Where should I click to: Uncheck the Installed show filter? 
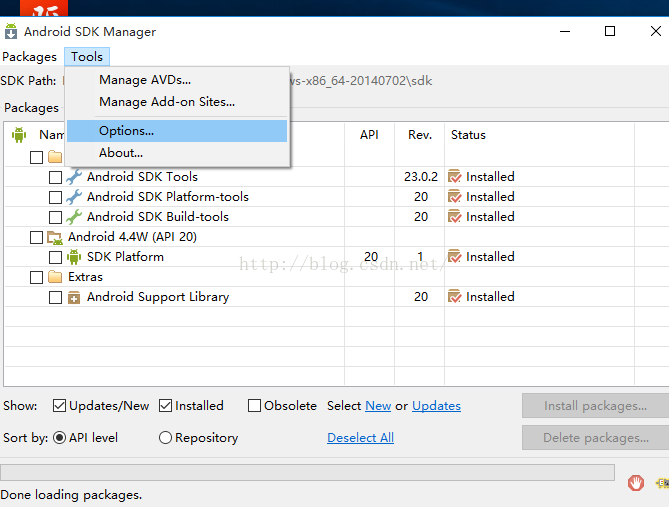[x=166, y=405]
